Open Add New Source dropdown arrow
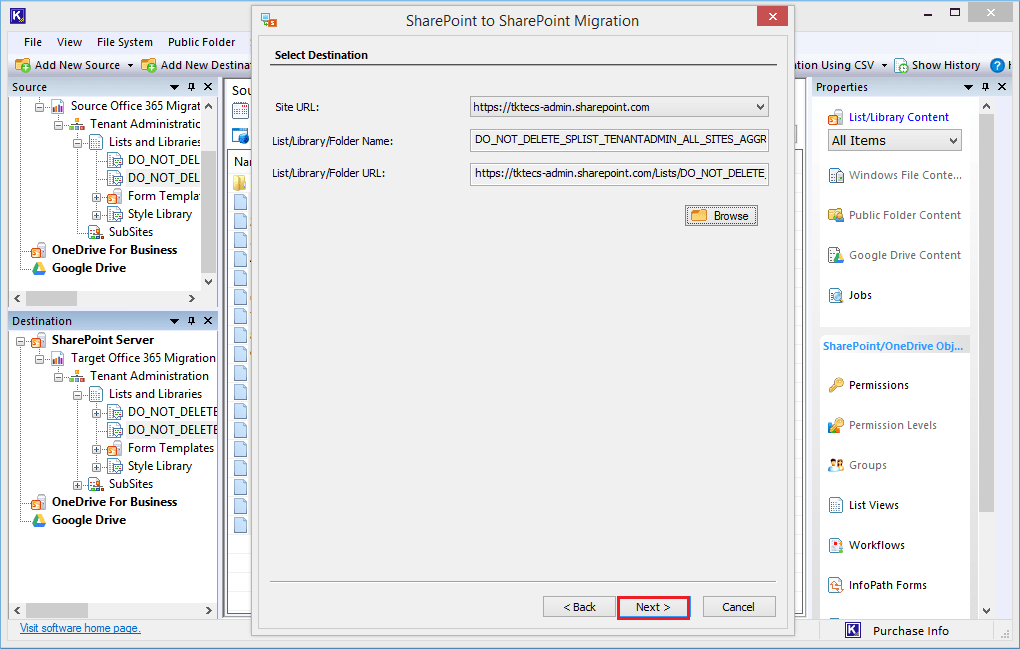 tap(130, 66)
